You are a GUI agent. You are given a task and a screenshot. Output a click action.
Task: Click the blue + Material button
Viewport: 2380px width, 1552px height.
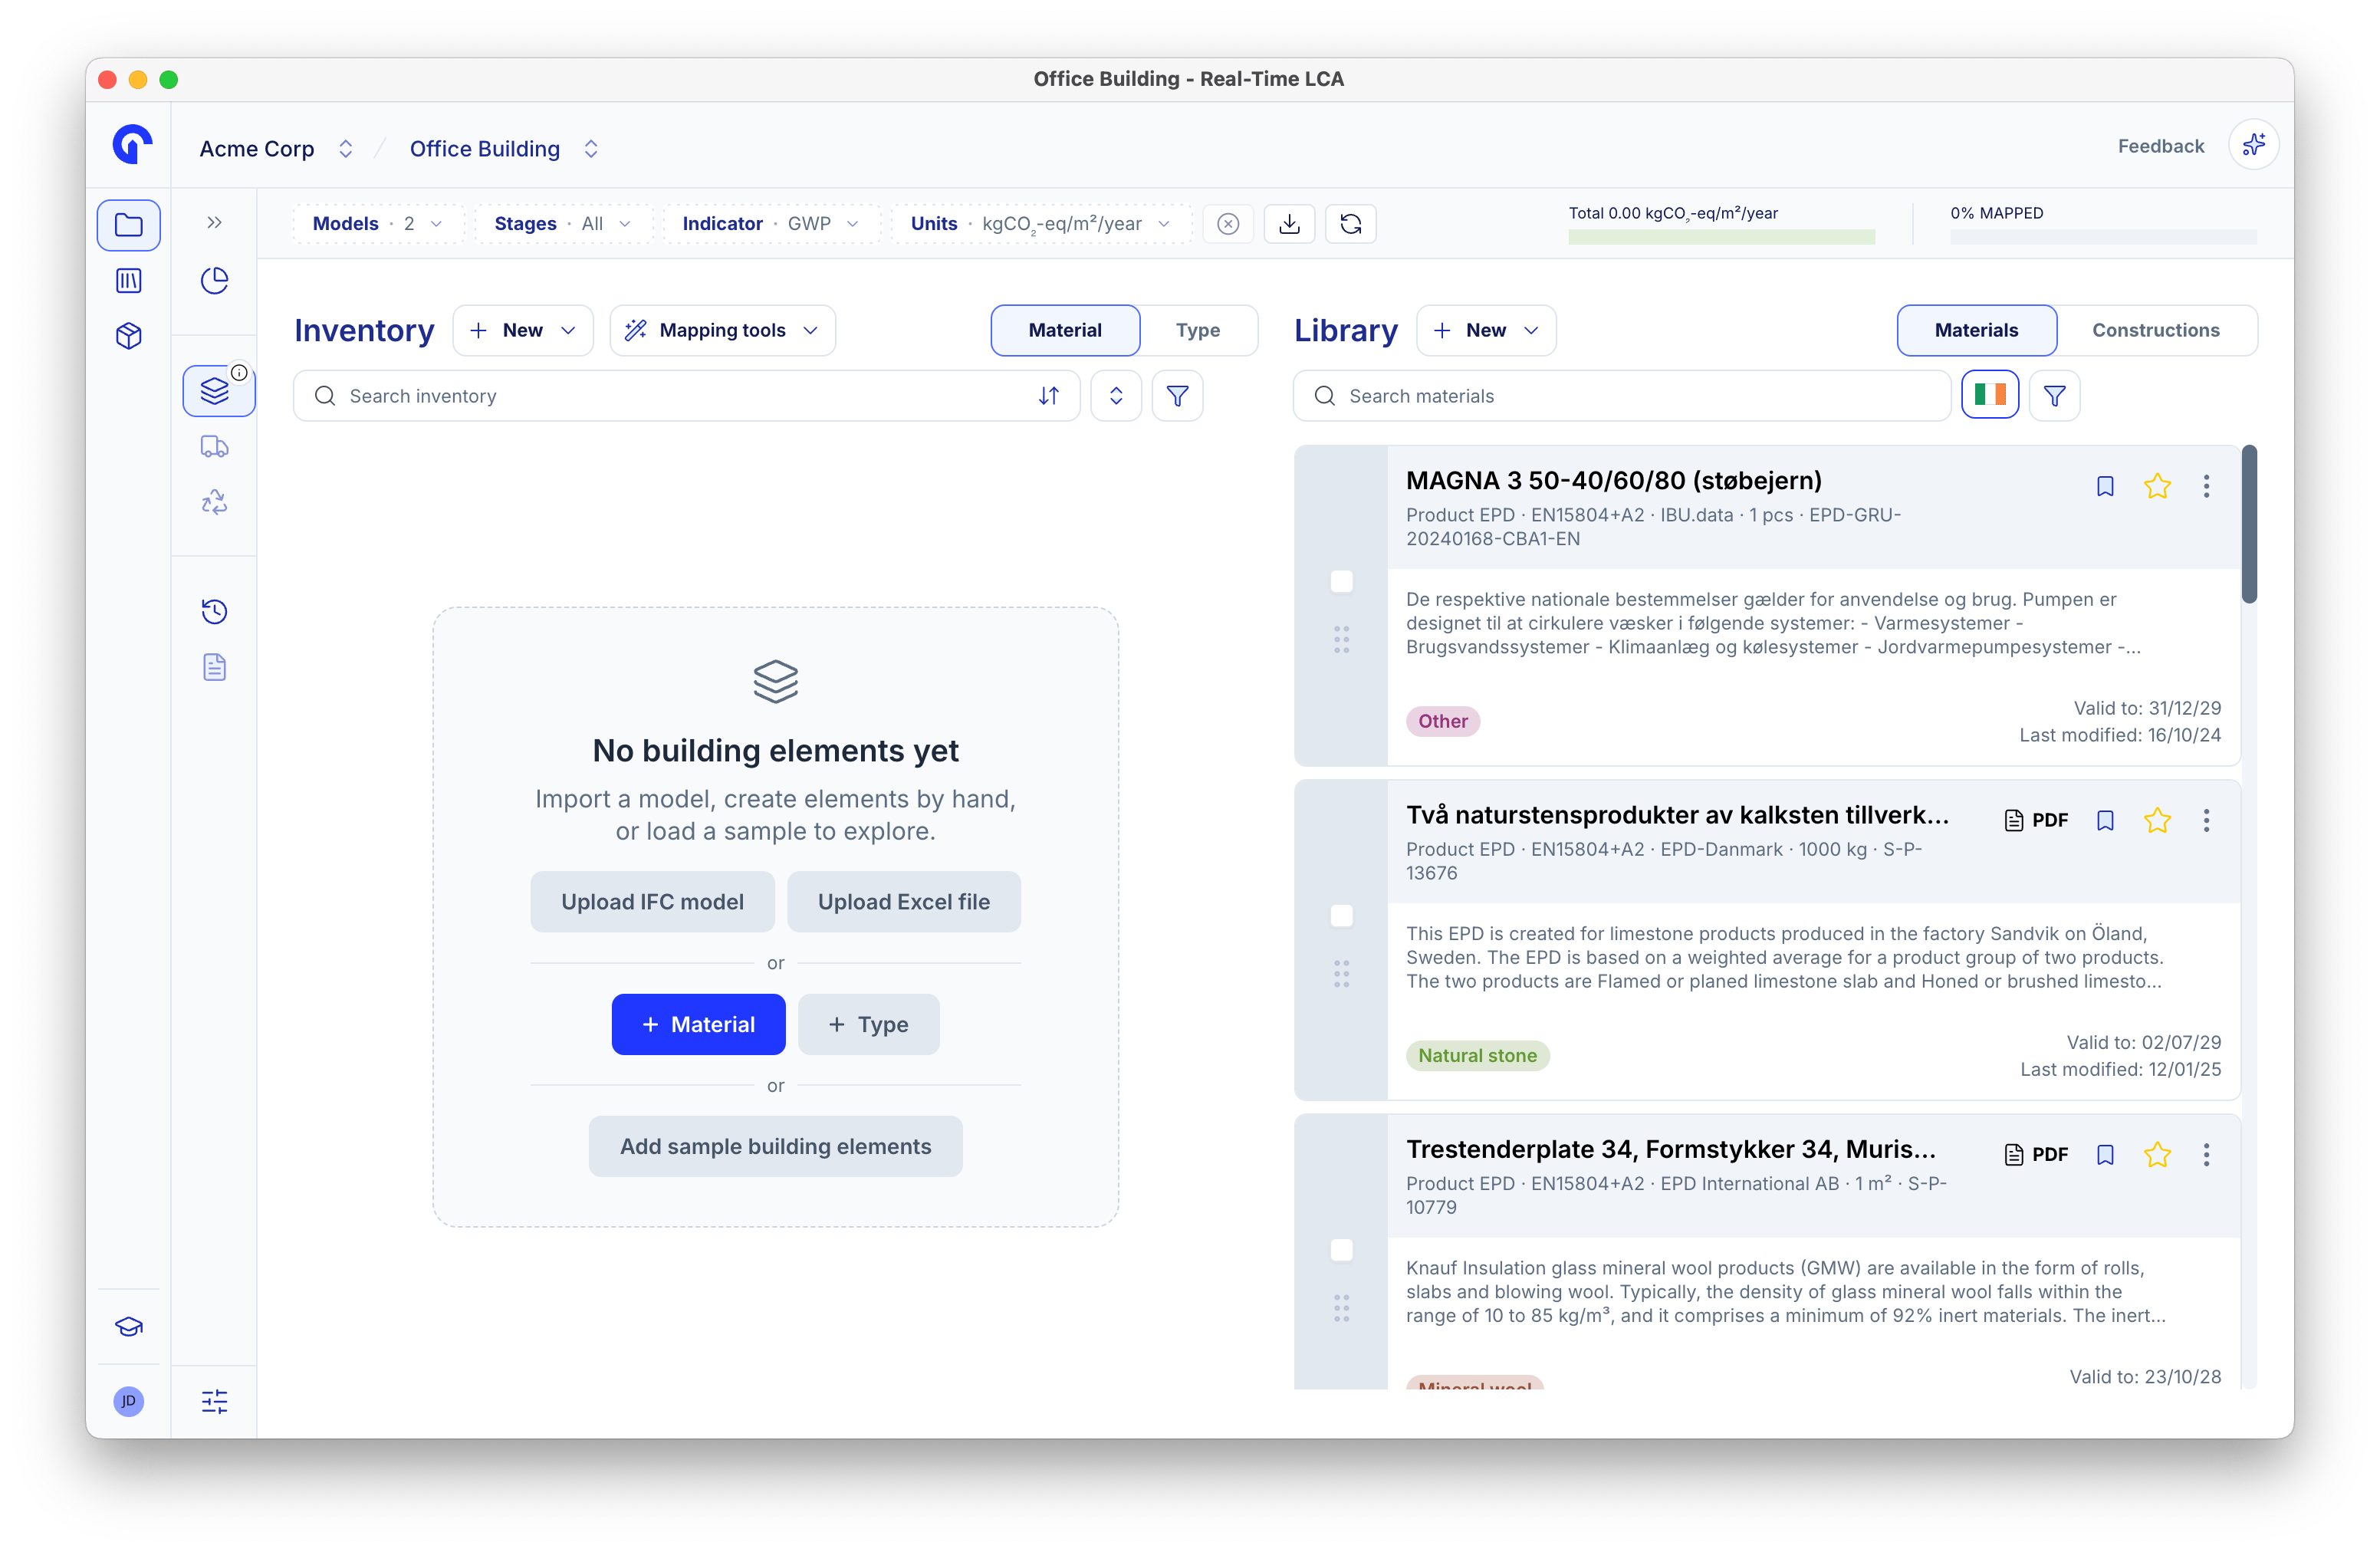[x=698, y=1024]
